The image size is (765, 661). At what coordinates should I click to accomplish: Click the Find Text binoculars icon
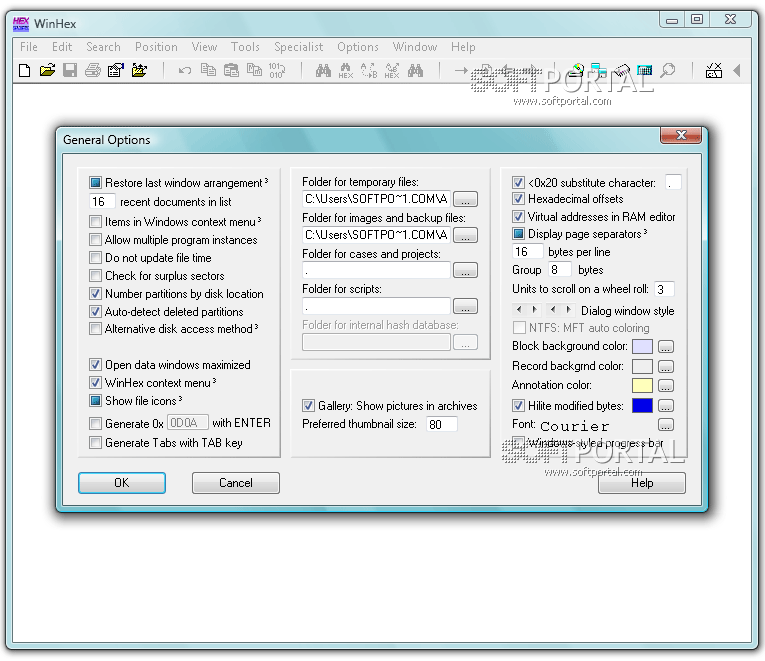[323, 71]
